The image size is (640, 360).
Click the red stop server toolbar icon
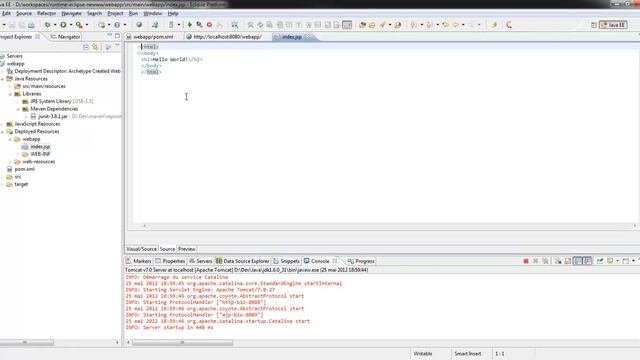coord(209,25)
